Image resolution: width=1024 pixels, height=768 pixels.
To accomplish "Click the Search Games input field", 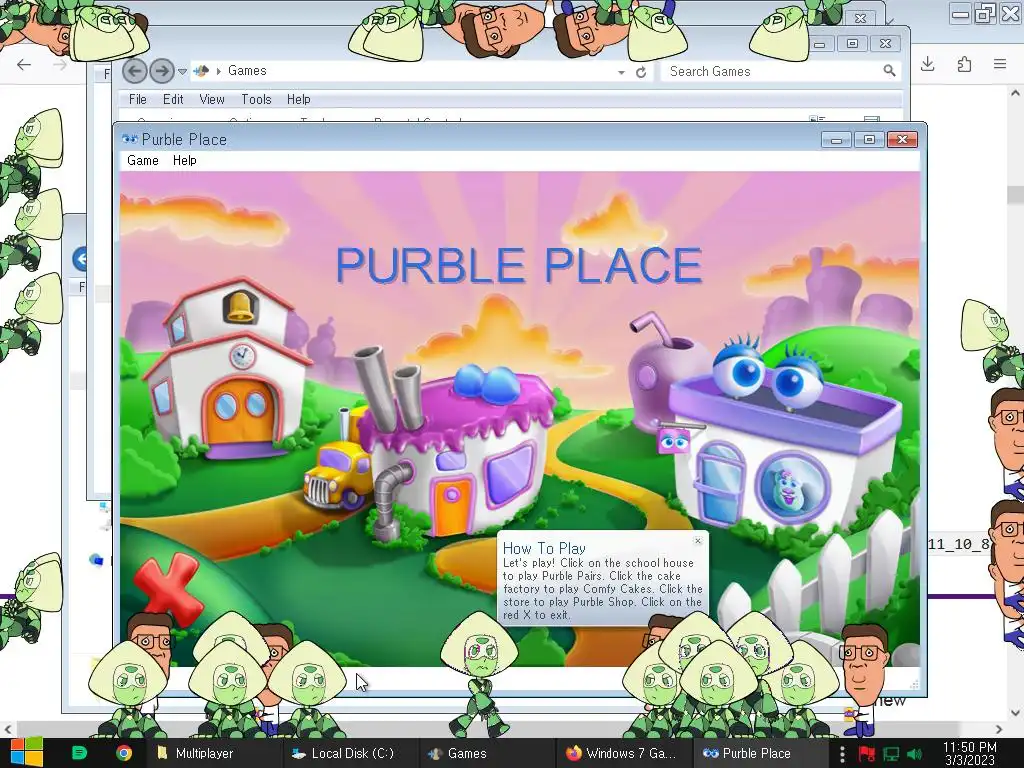I will tap(771, 71).
